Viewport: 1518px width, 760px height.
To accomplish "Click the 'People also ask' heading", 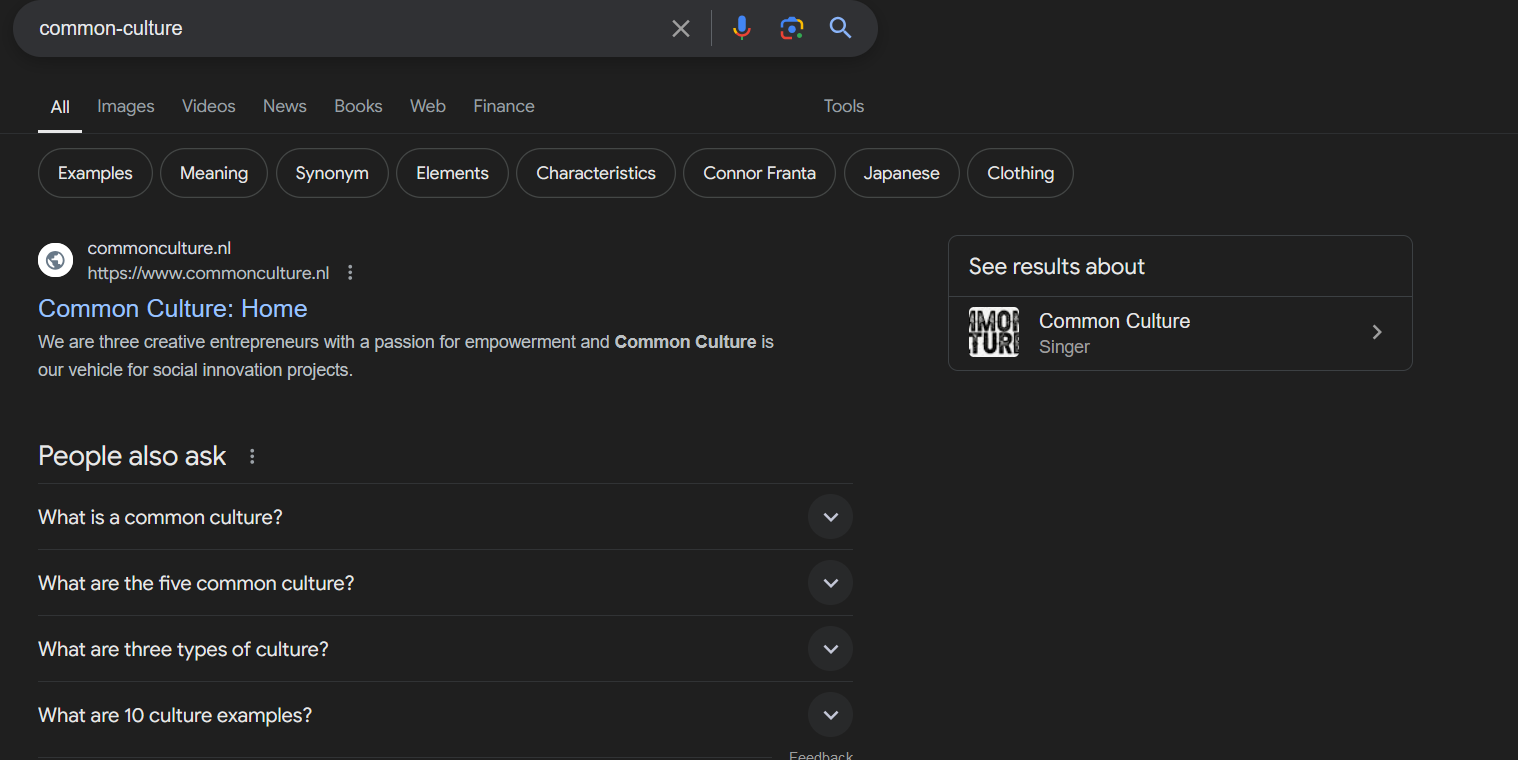I will (x=132, y=456).
